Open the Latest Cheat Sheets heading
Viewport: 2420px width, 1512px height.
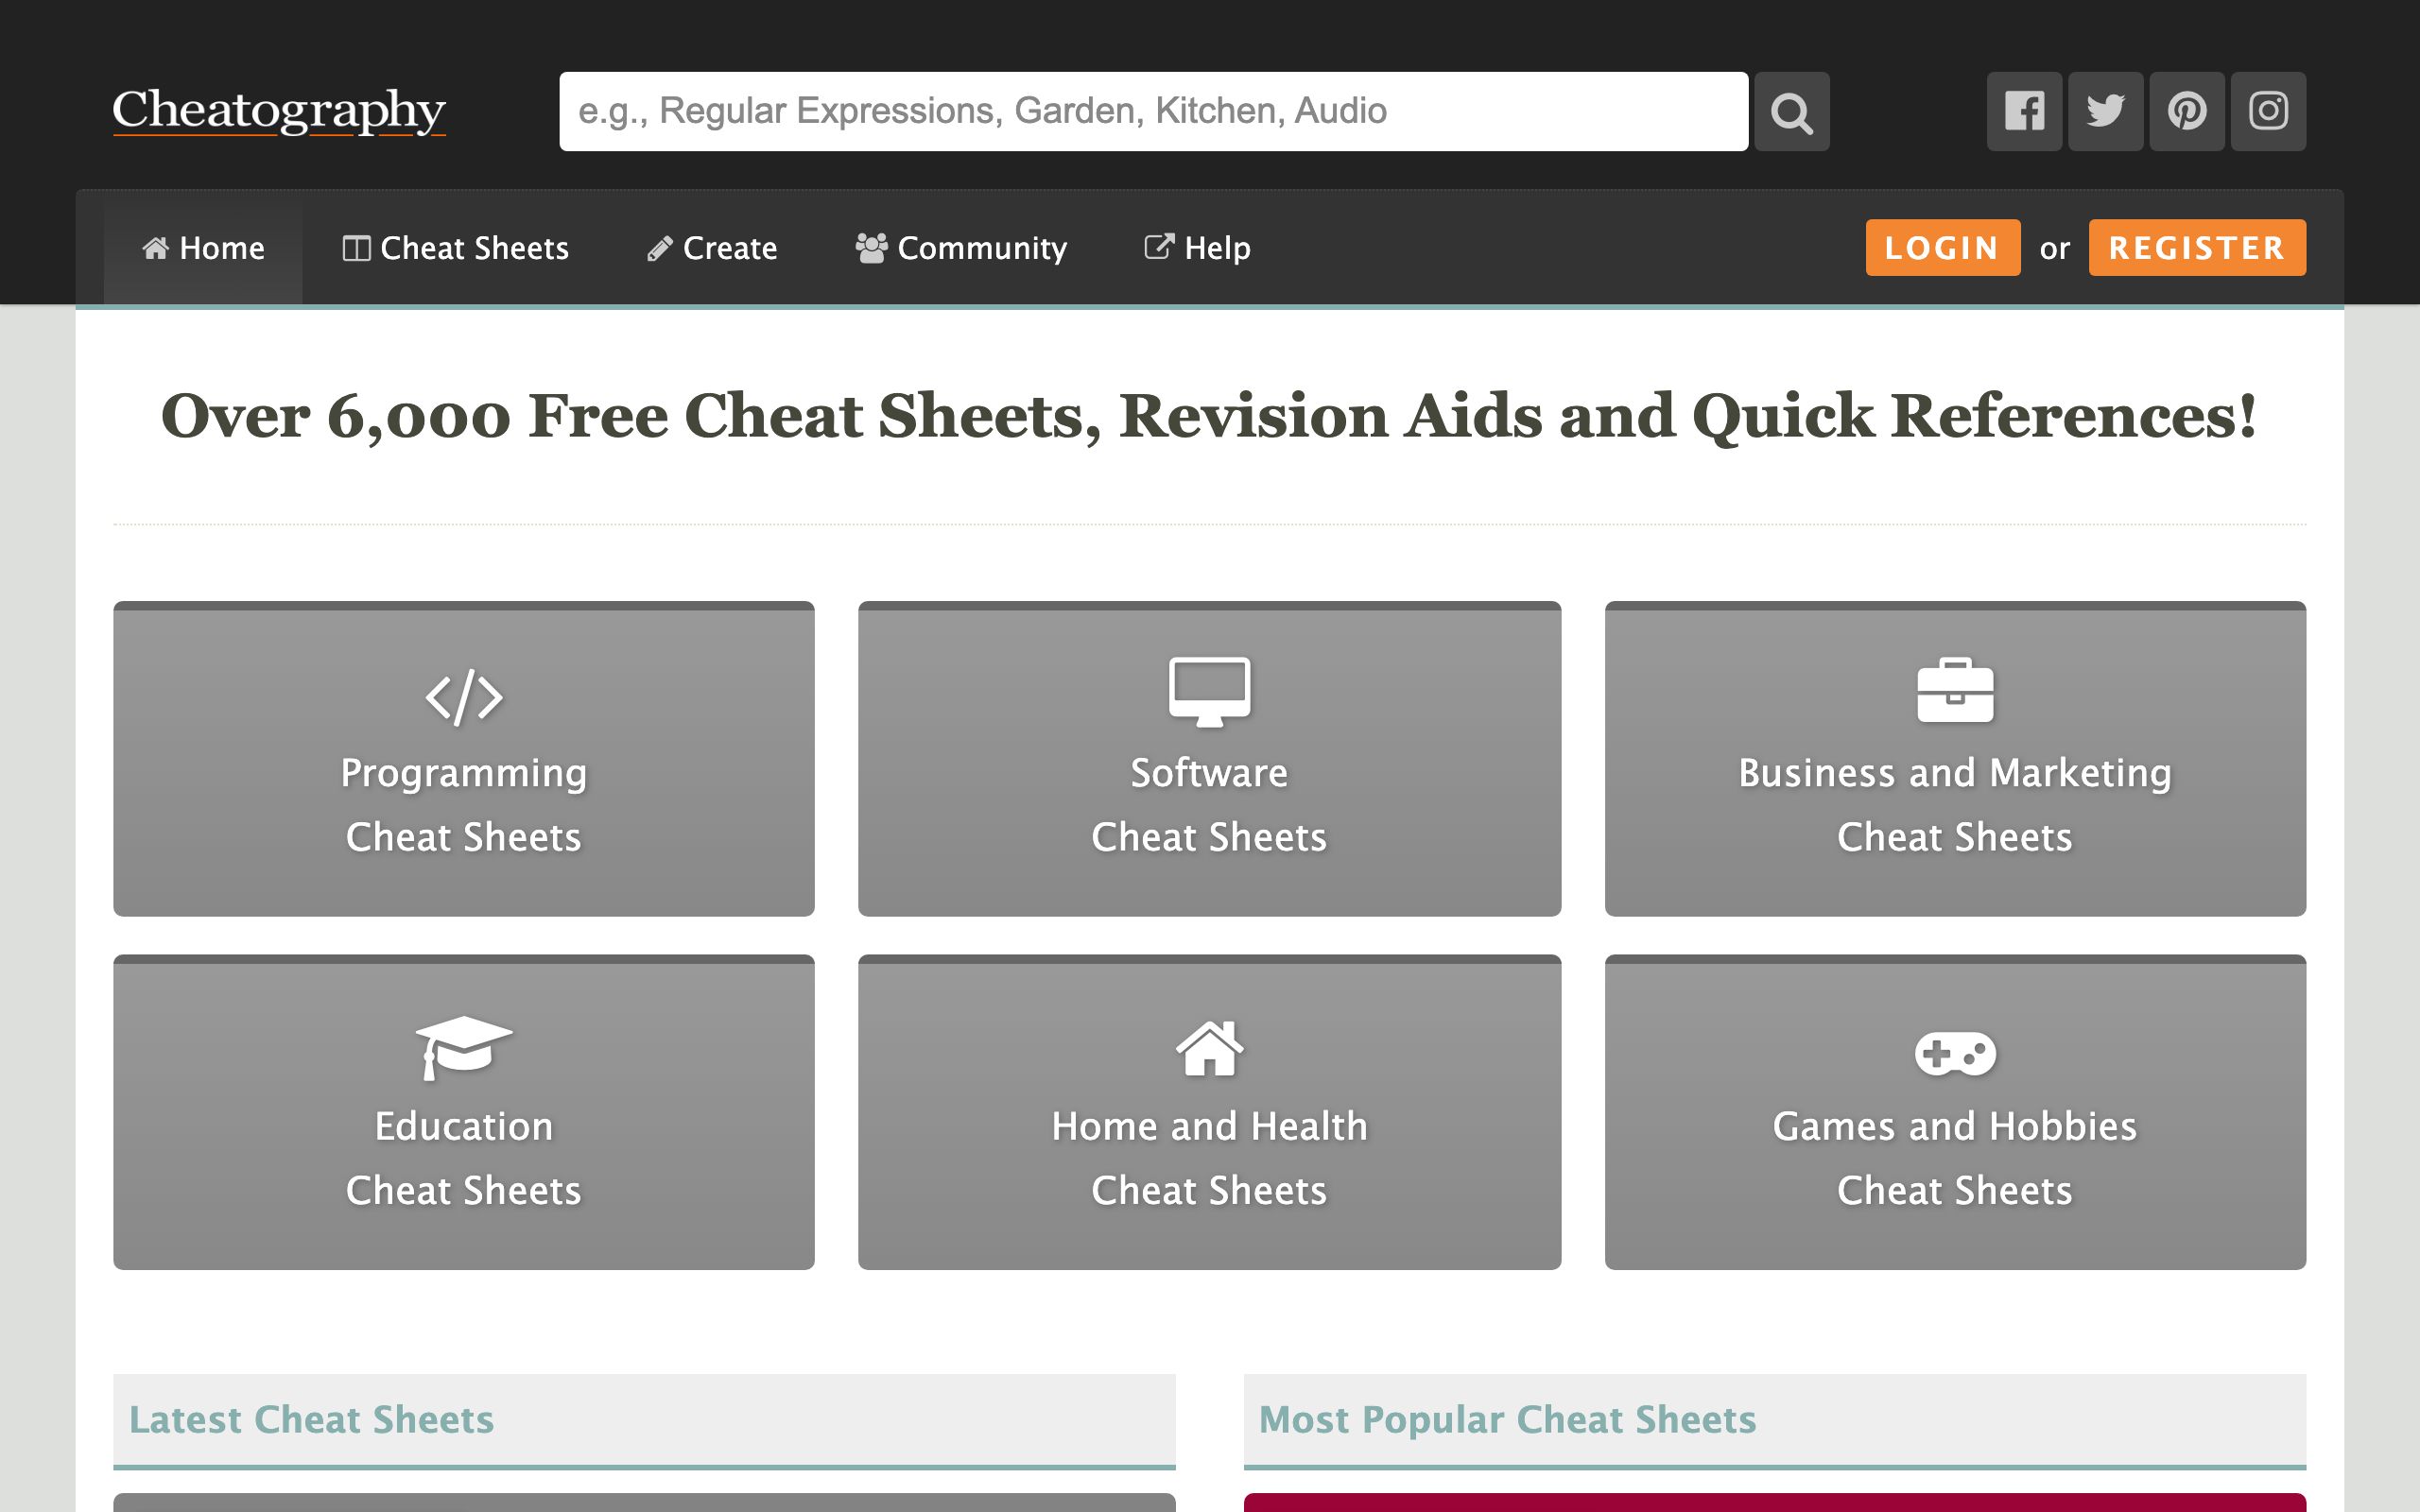click(x=311, y=1420)
